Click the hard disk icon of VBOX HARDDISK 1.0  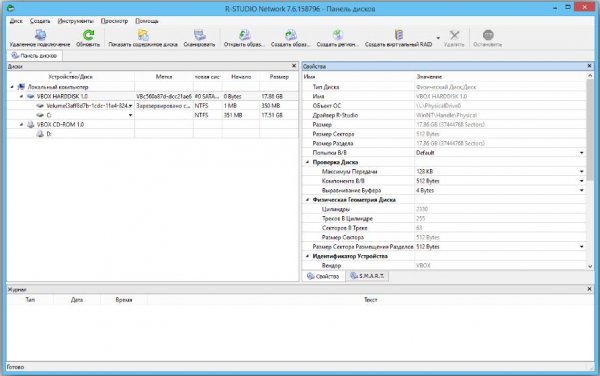31,96
